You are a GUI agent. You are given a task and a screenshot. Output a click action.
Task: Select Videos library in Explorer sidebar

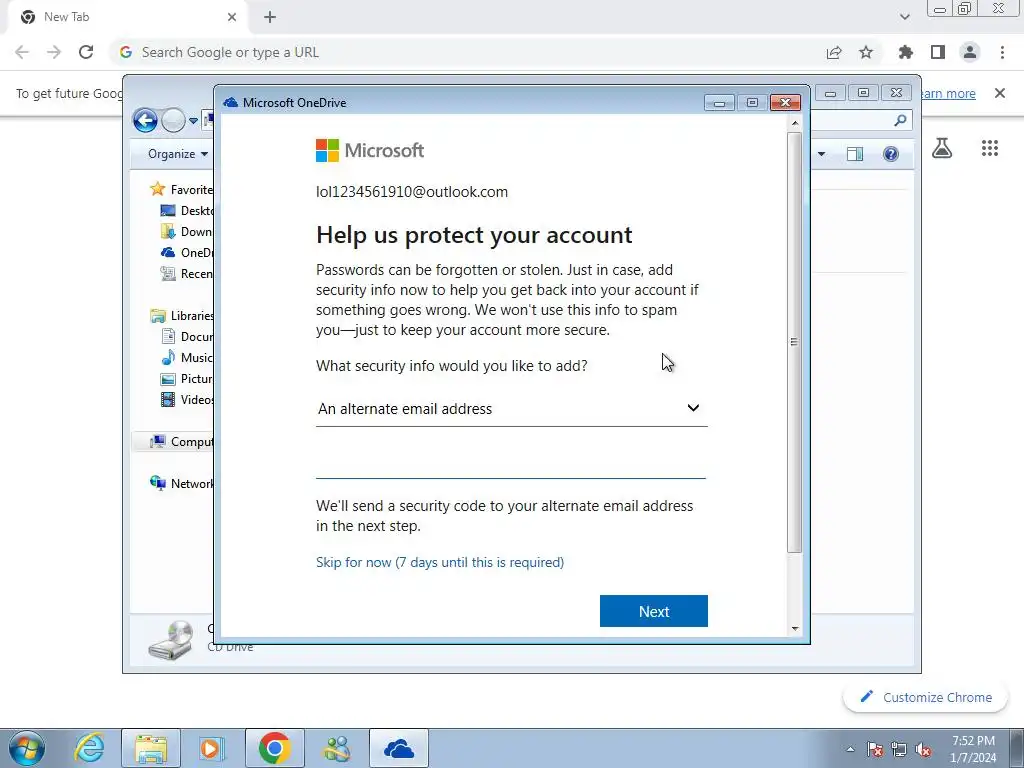(187, 399)
